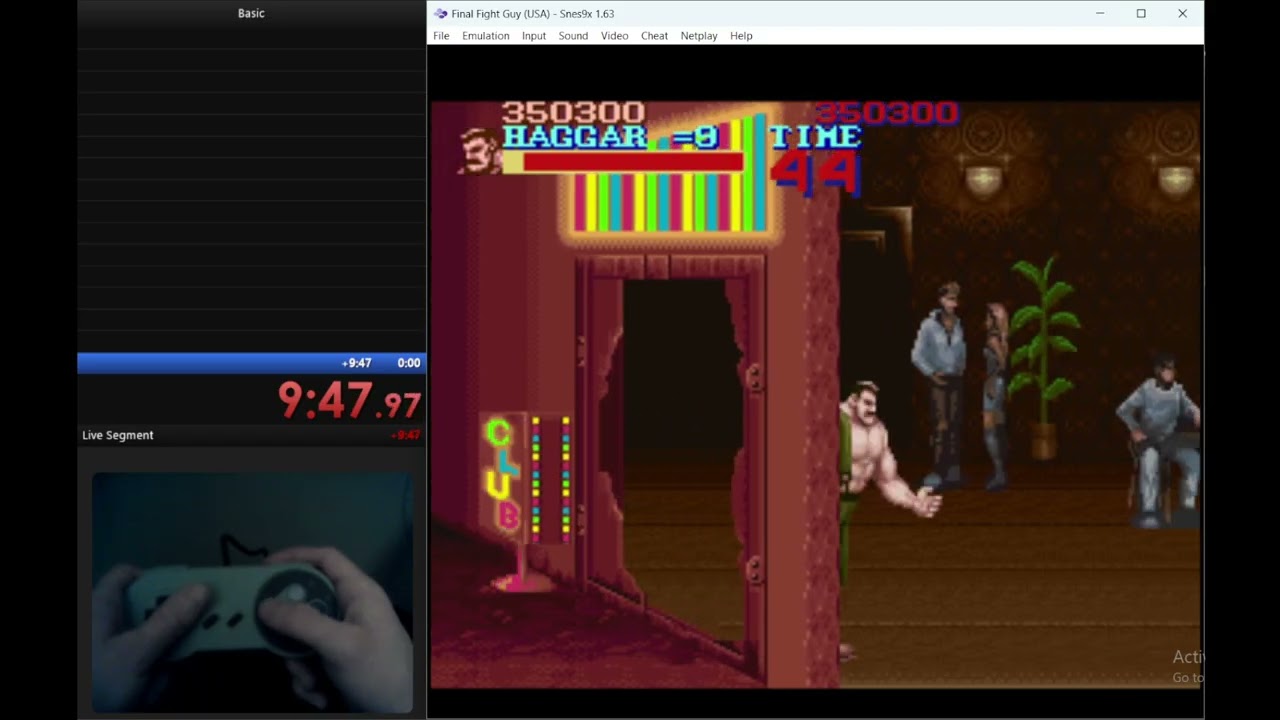Open the Help menu
Screen dimensions: 1280x720
[x=741, y=36]
